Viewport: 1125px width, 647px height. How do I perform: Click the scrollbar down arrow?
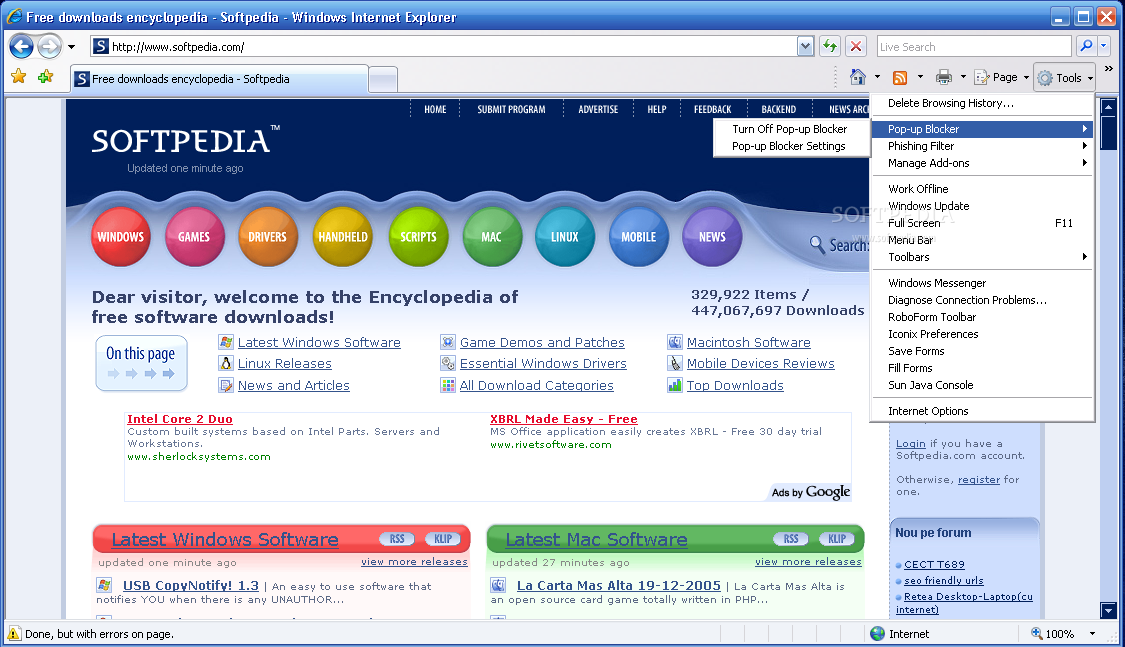[1108, 610]
